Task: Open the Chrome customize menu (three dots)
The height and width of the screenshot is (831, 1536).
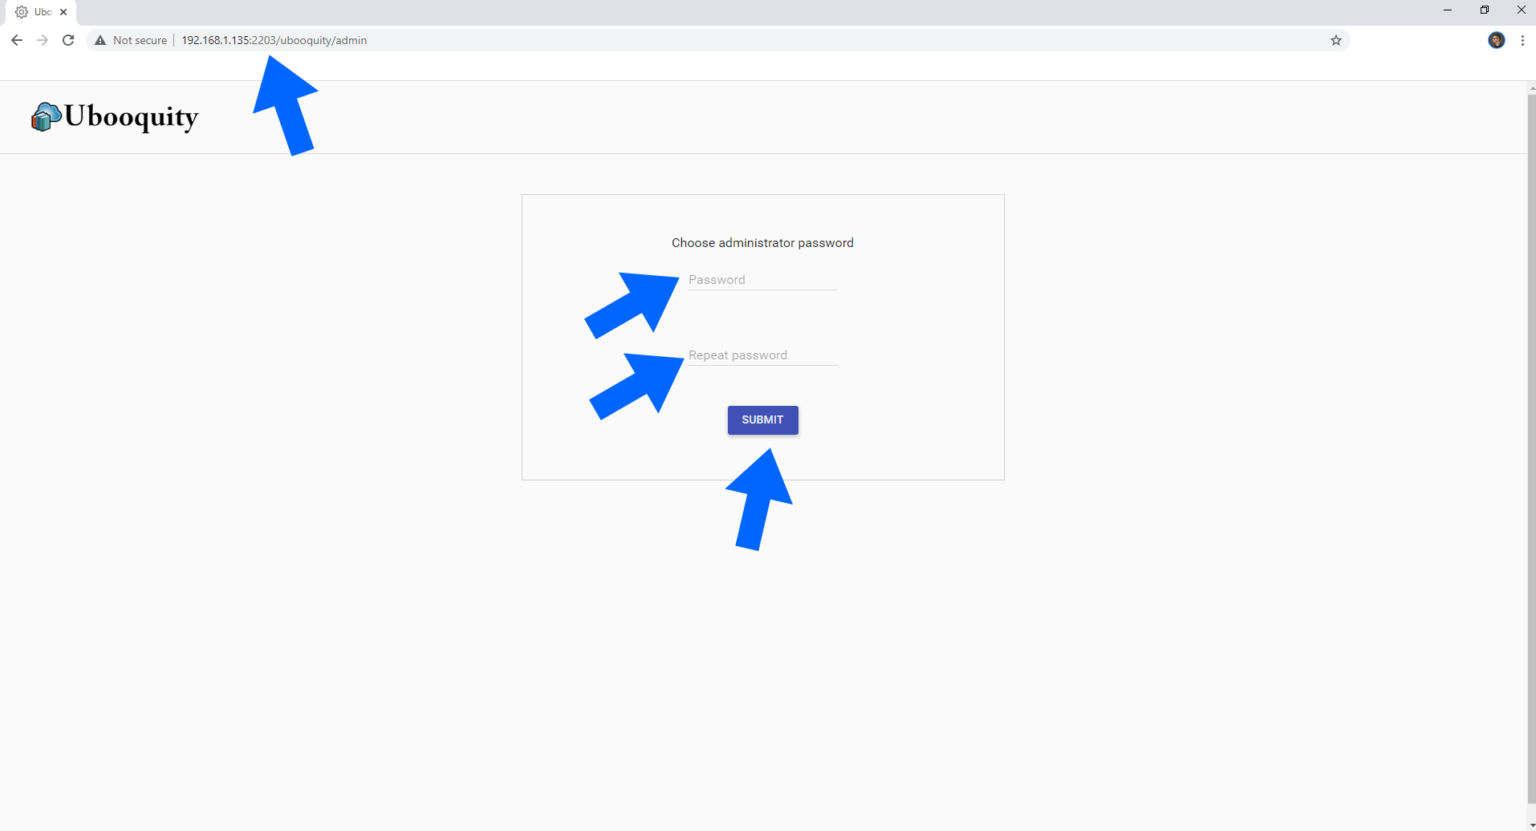Action: click(1522, 40)
